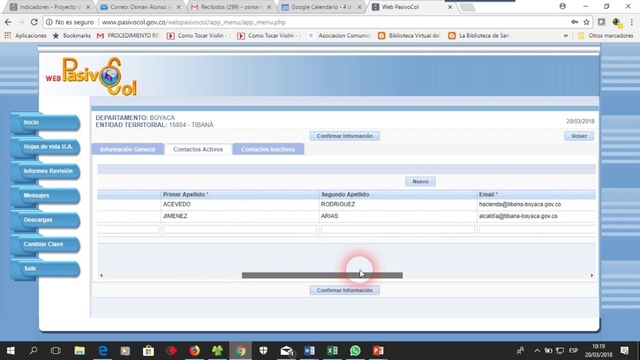Click top Confirmar Información button

click(x=344, y=136)
